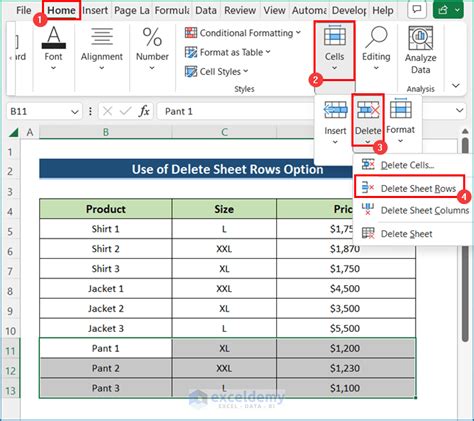
Task: Open the Font group icon
Action: [53, 38]
